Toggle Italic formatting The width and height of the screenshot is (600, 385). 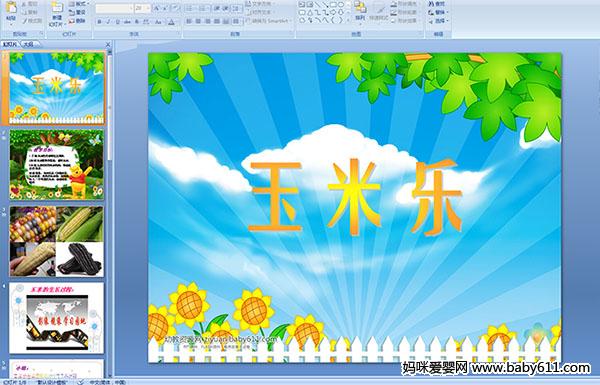pos(108,22)
